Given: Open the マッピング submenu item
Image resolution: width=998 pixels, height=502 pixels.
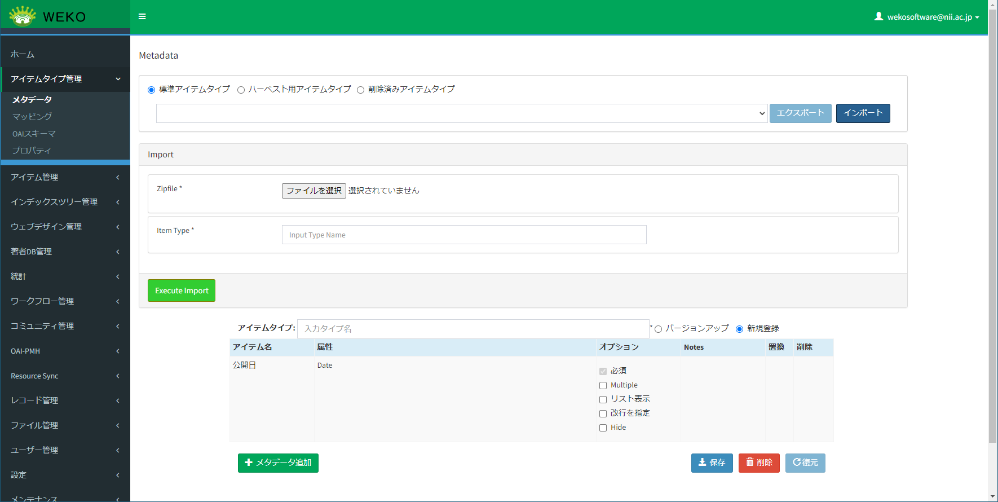Looking at the screenshot, I should click(x=32, y=116).
